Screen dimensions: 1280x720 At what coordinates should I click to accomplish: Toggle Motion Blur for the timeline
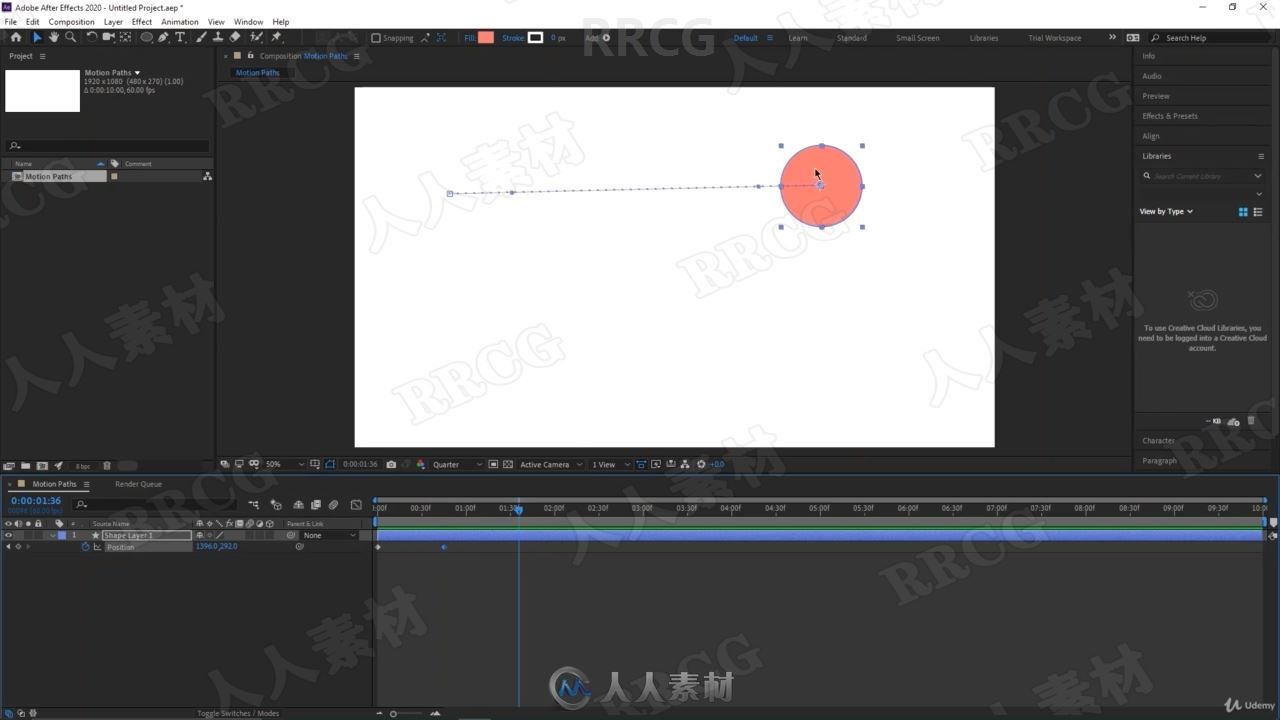[334, 505]
